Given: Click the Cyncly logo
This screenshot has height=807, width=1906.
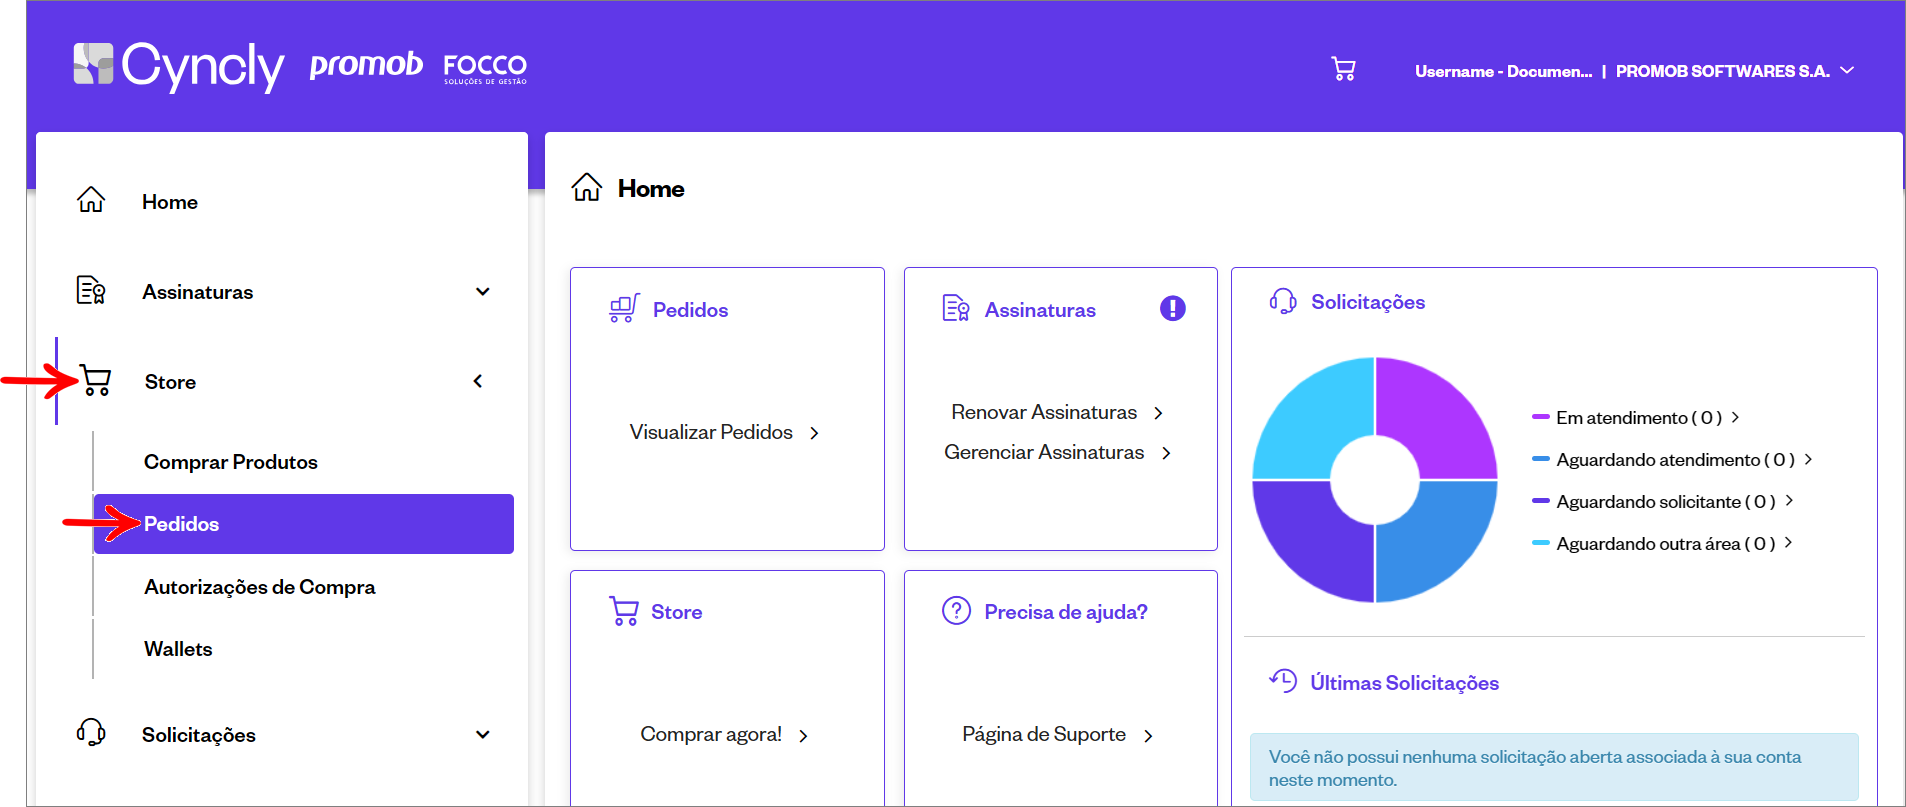Looking at the screenshot, I should pyautogui.click(x=179, y=66).
